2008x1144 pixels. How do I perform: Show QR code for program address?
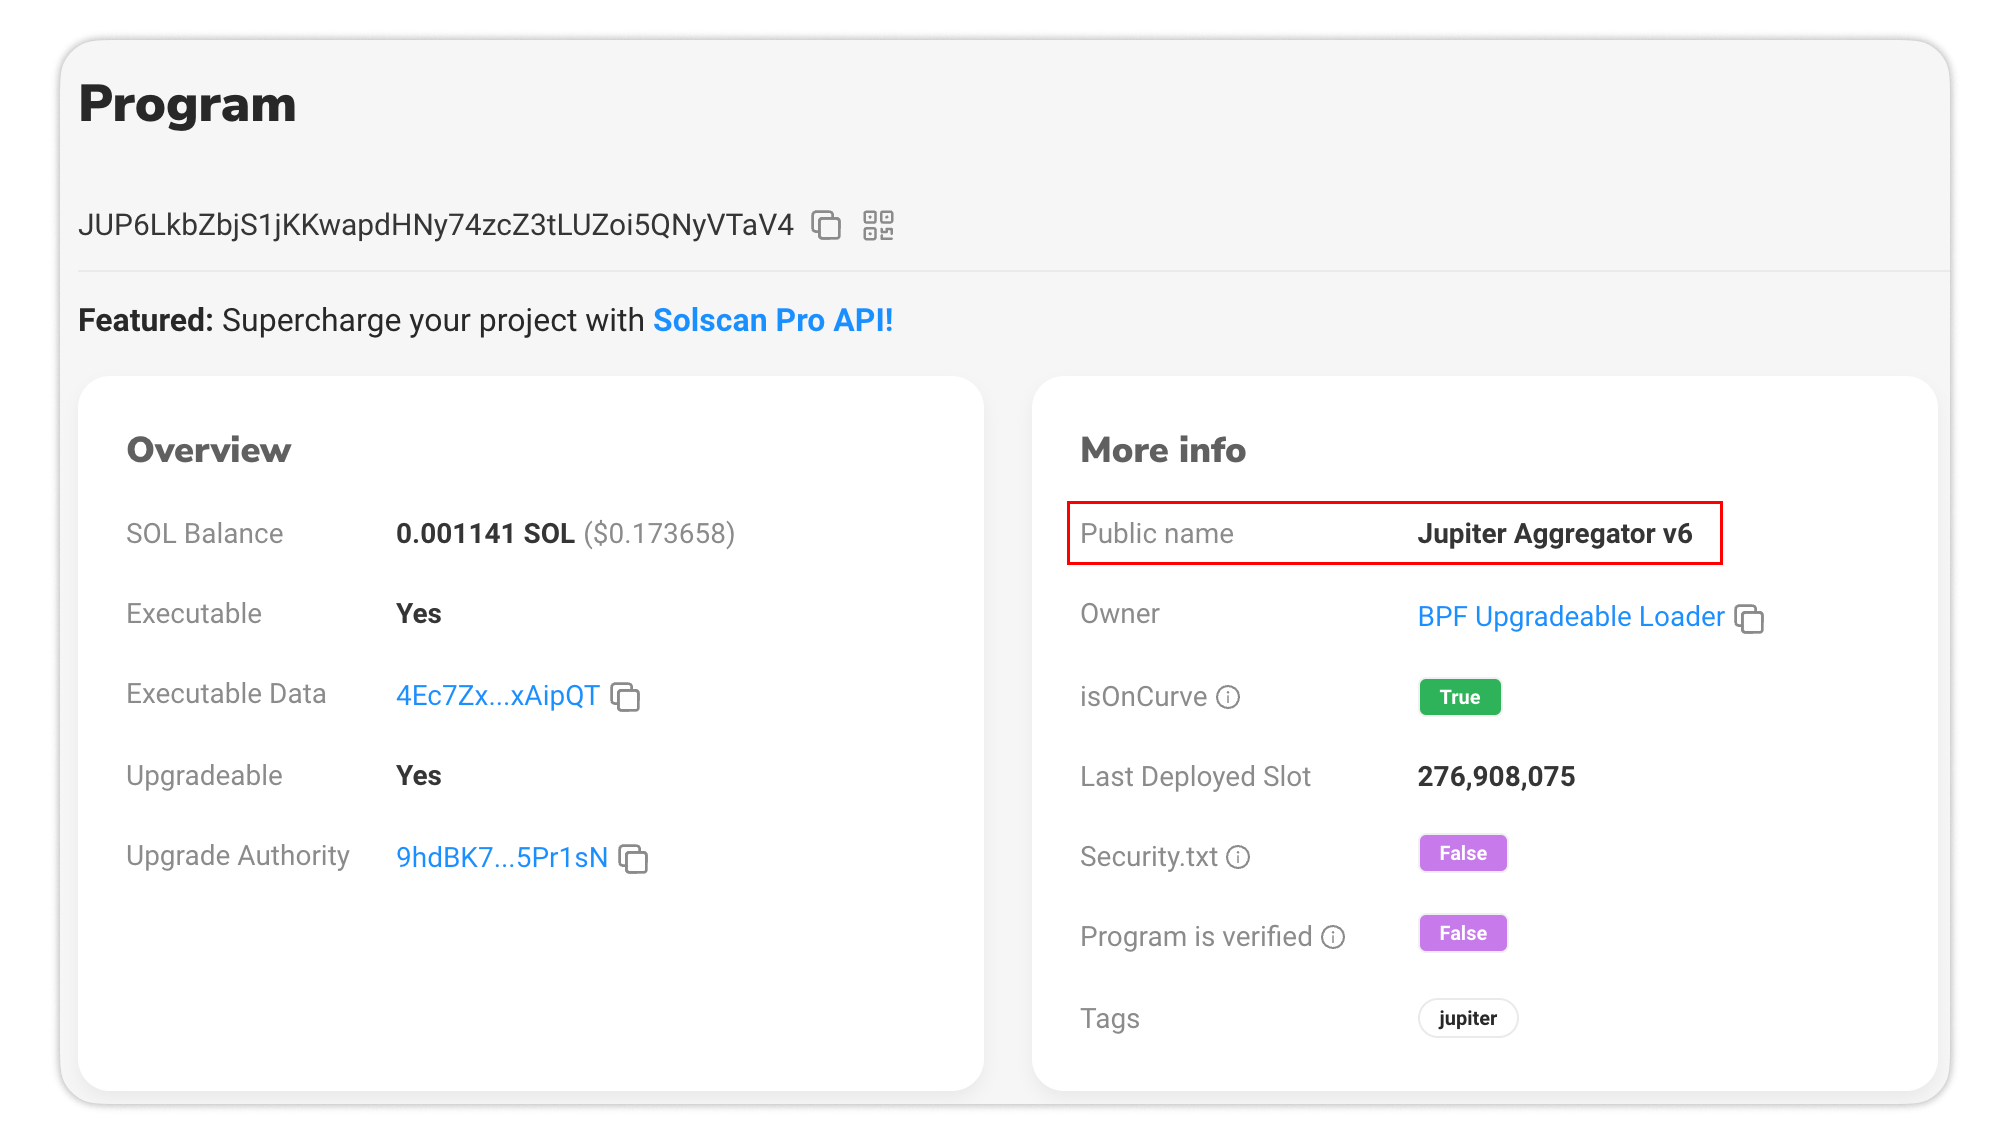[878, 225]
